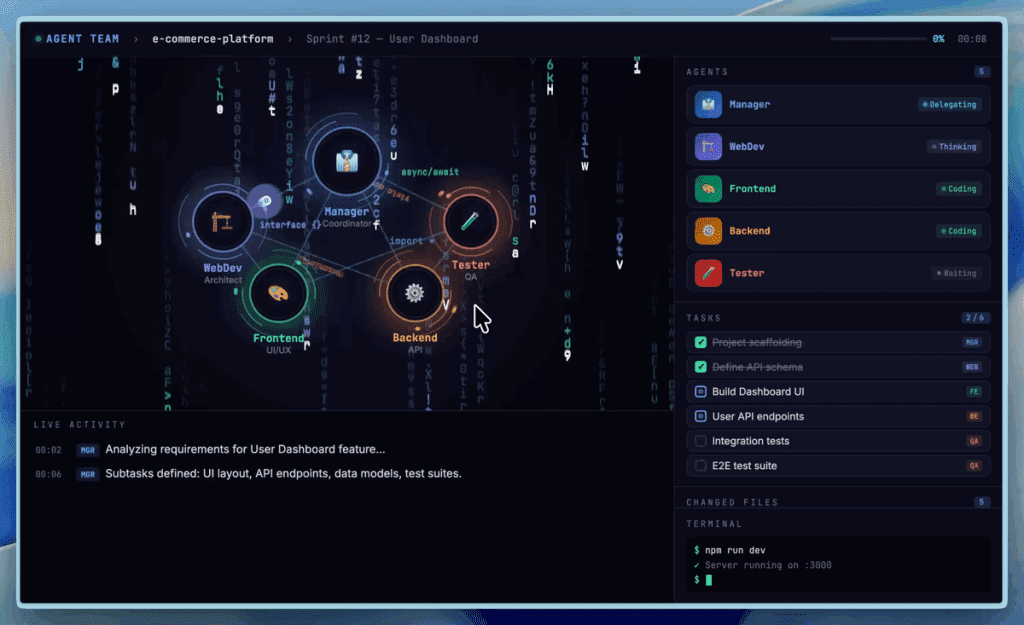Click the Manager coordinator node in graph
The width and height of the screenshot is (1024, 625).
click(x=346, y=162)
